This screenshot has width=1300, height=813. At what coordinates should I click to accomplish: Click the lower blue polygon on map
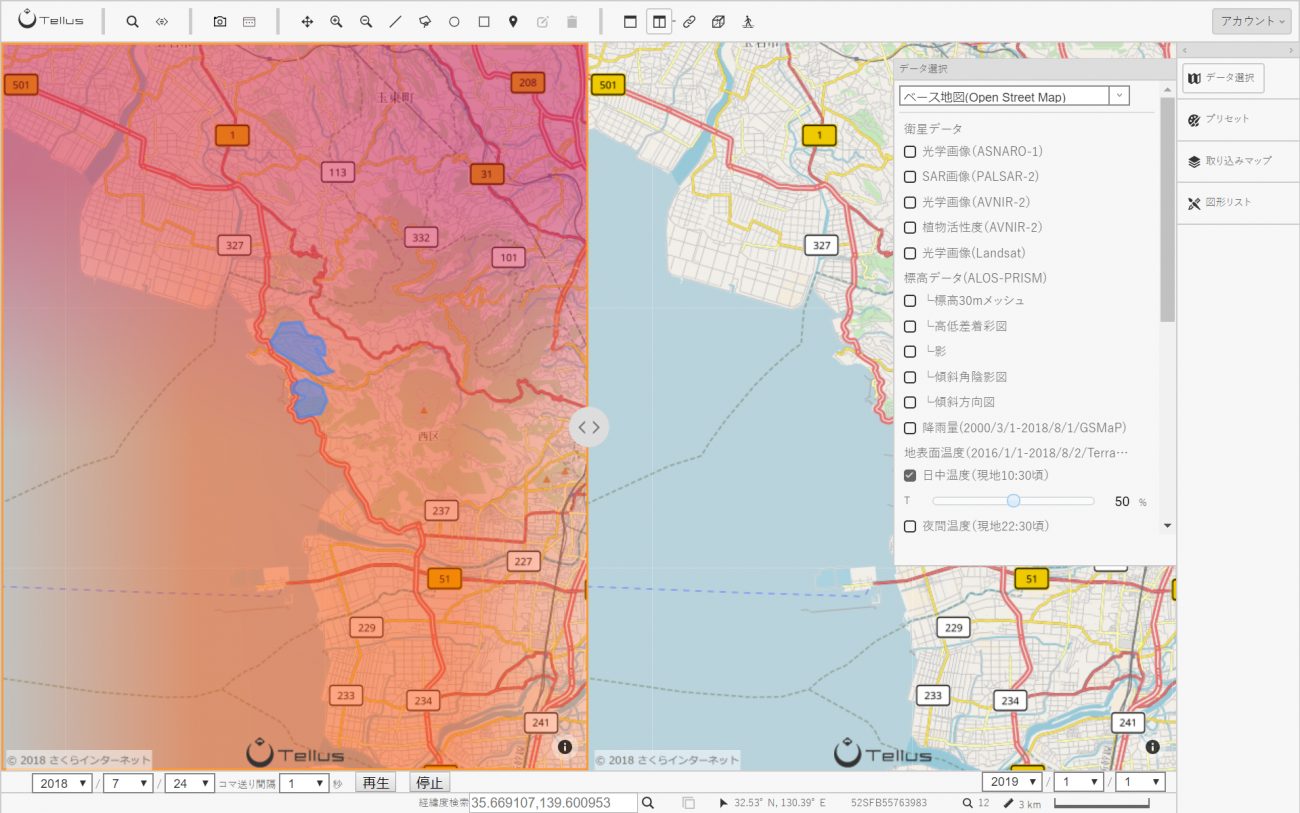[309, 398]
